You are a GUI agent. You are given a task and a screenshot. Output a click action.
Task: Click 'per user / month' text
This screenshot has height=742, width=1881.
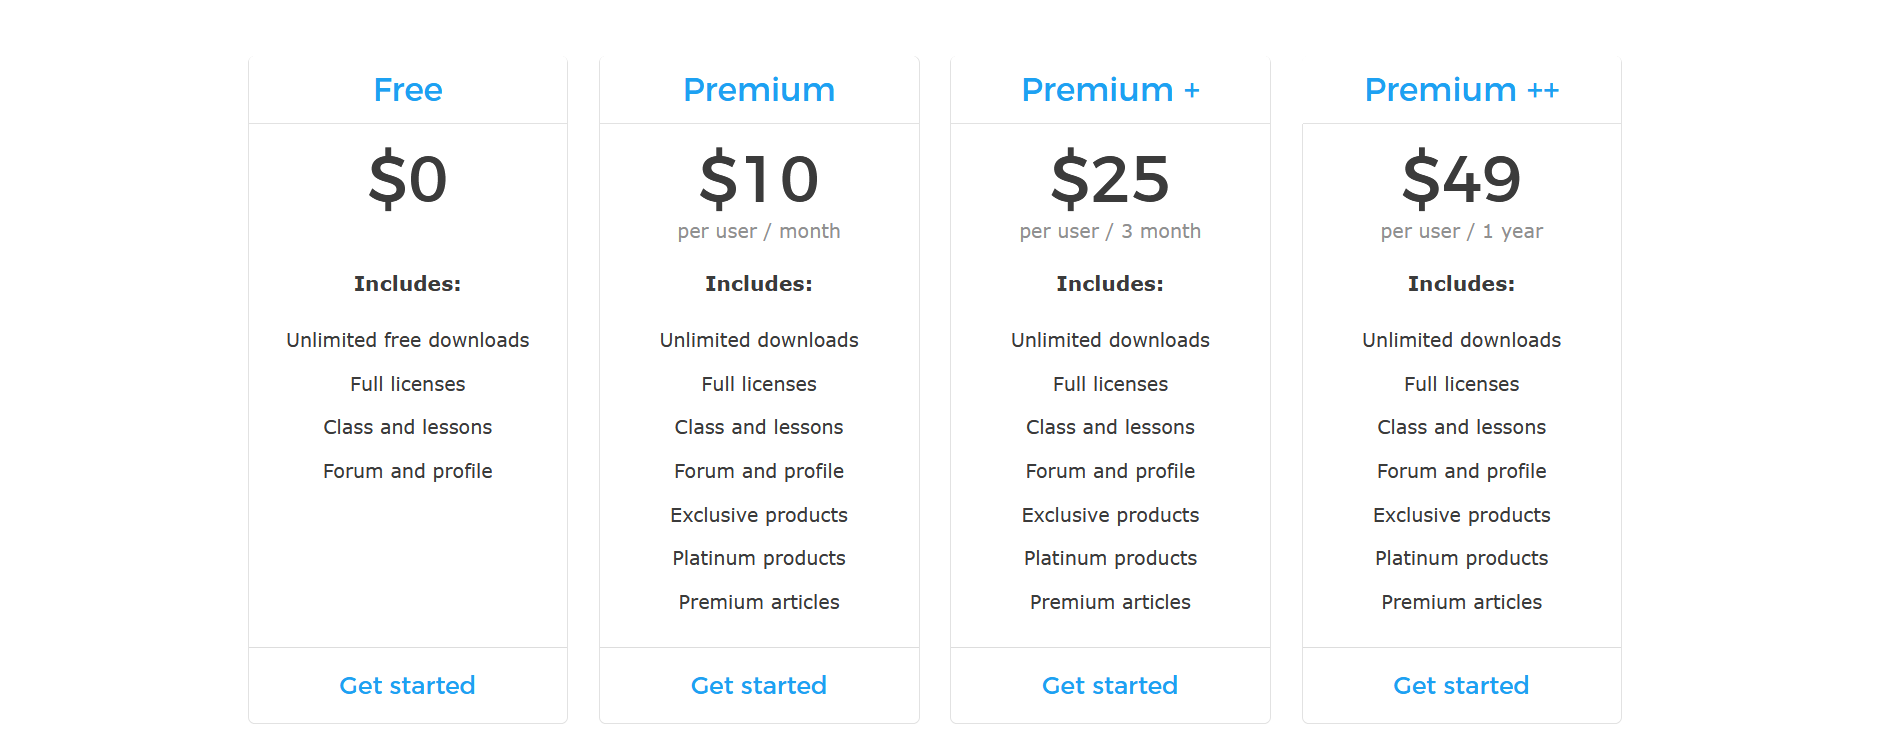(759, 231)
